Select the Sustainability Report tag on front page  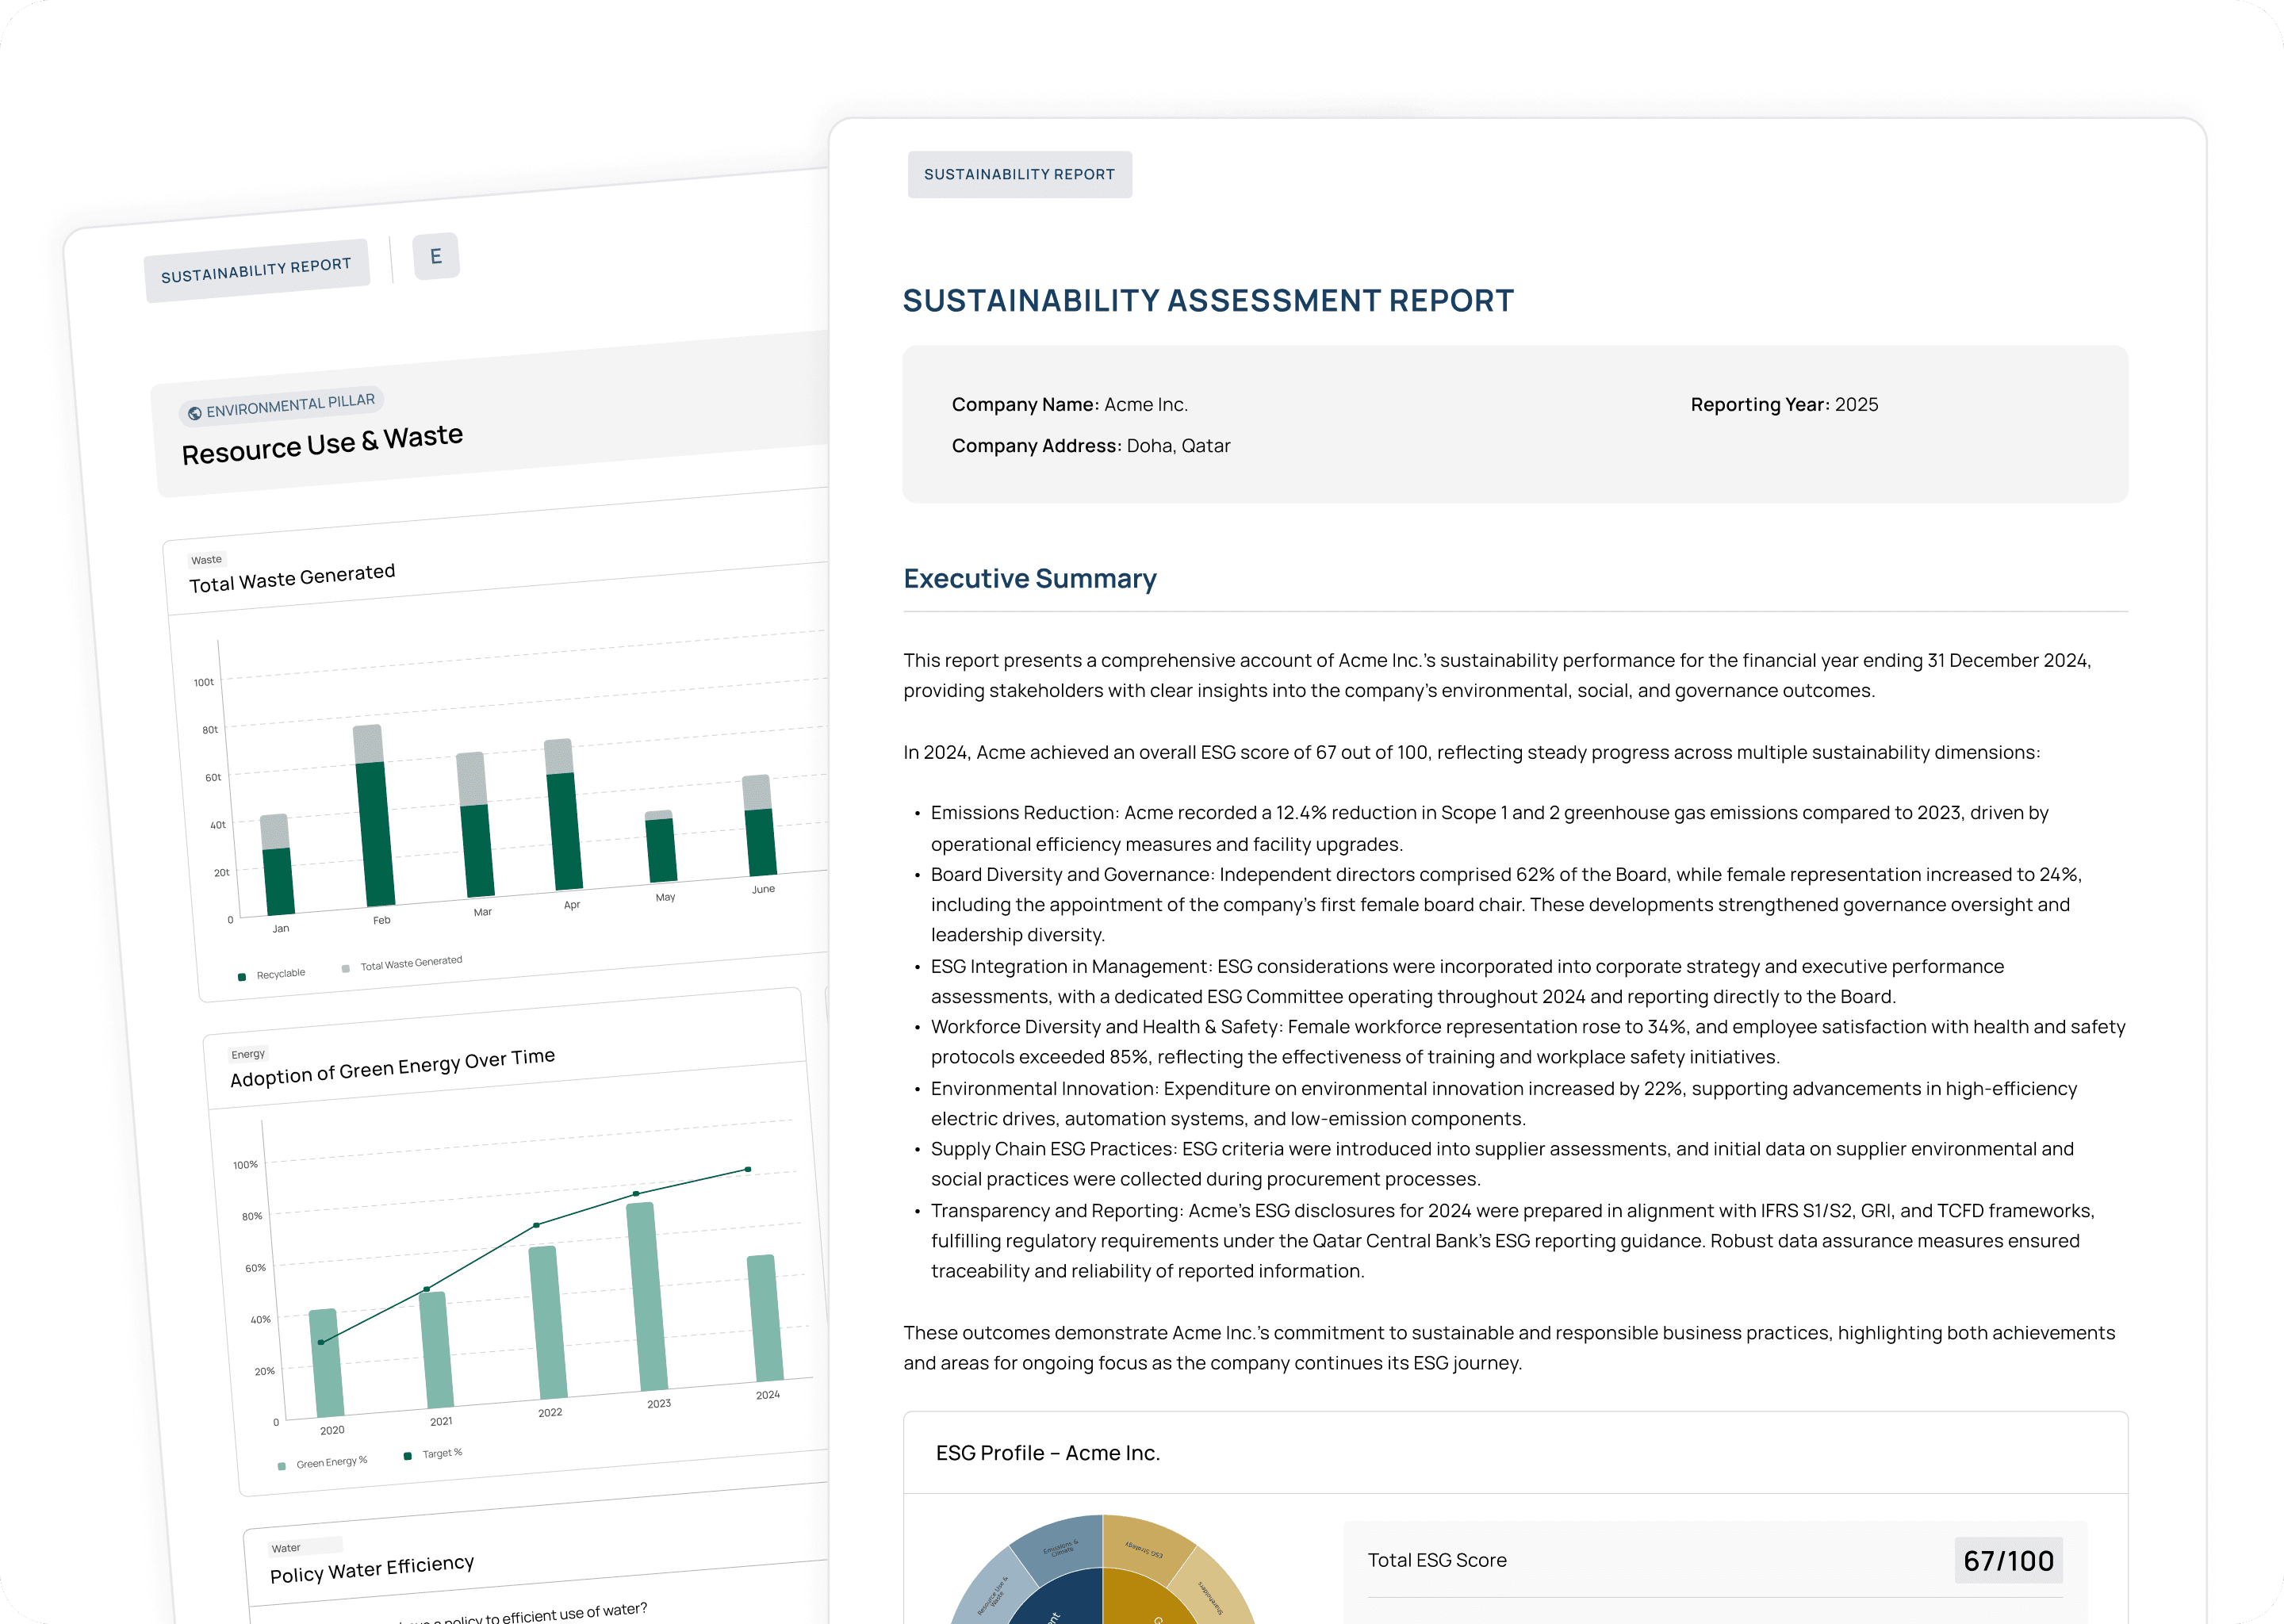pyautogui.click(x=1019, y=174)
